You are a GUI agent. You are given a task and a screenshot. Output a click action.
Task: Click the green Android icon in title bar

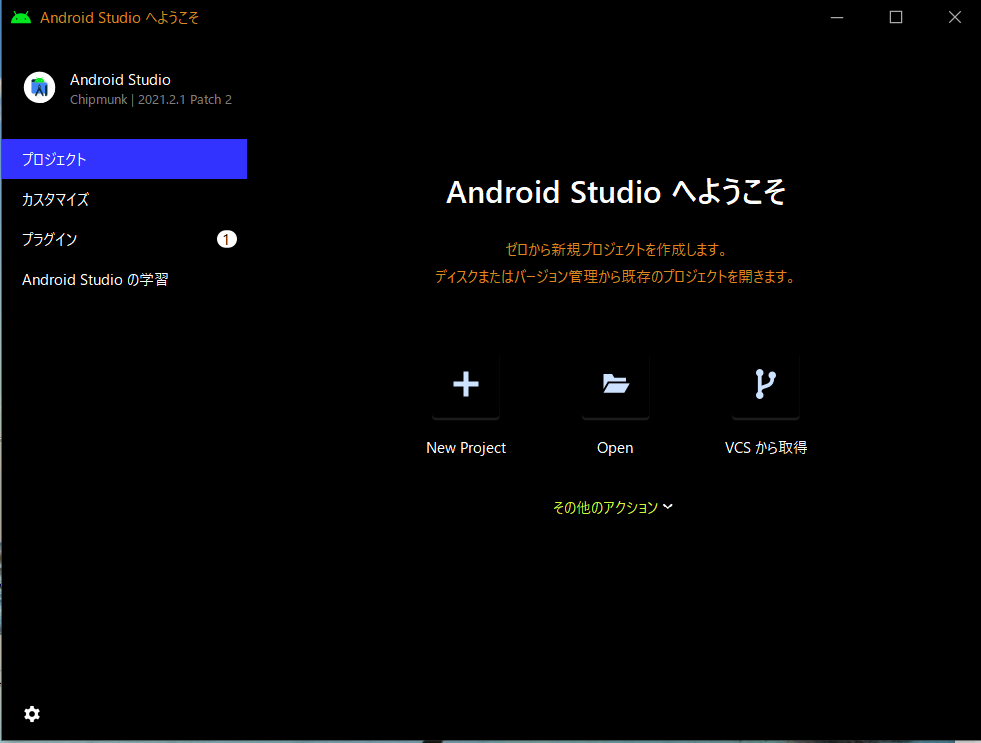coord(21,18)
